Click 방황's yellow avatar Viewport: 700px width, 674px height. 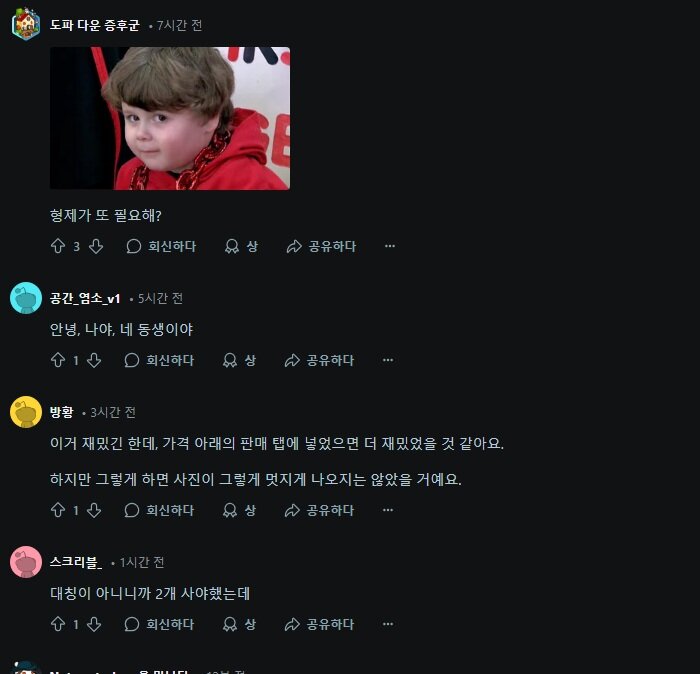point(26,412)
